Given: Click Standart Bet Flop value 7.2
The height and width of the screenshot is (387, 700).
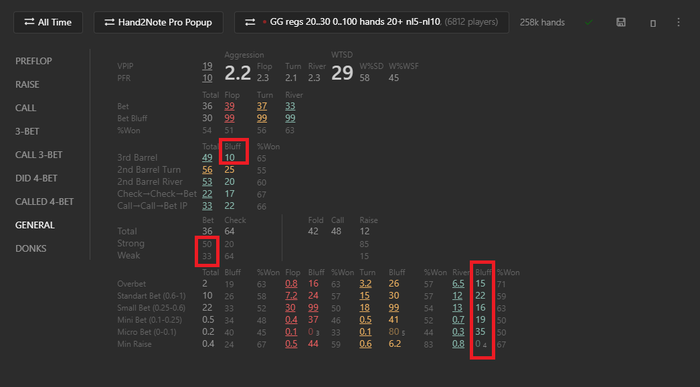Looking at the screenshot, I should pos(291,296).
